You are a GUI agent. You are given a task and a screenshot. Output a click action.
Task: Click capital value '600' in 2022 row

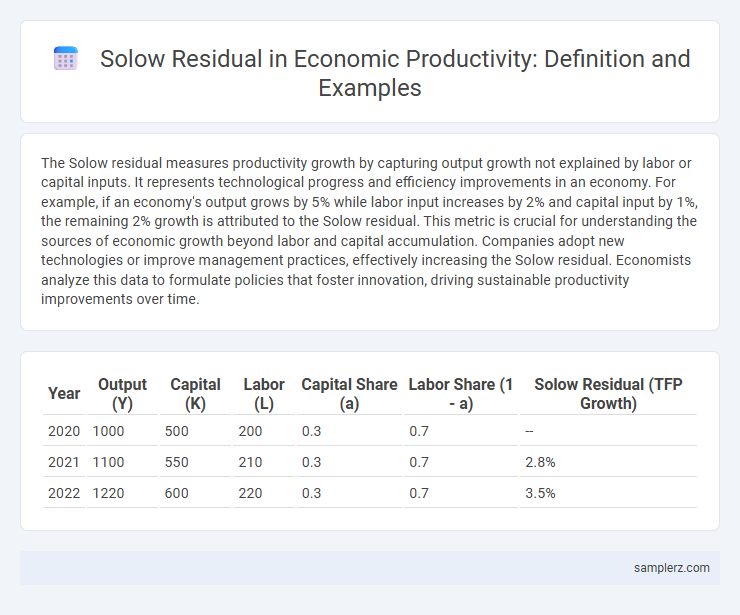[177, 493]
